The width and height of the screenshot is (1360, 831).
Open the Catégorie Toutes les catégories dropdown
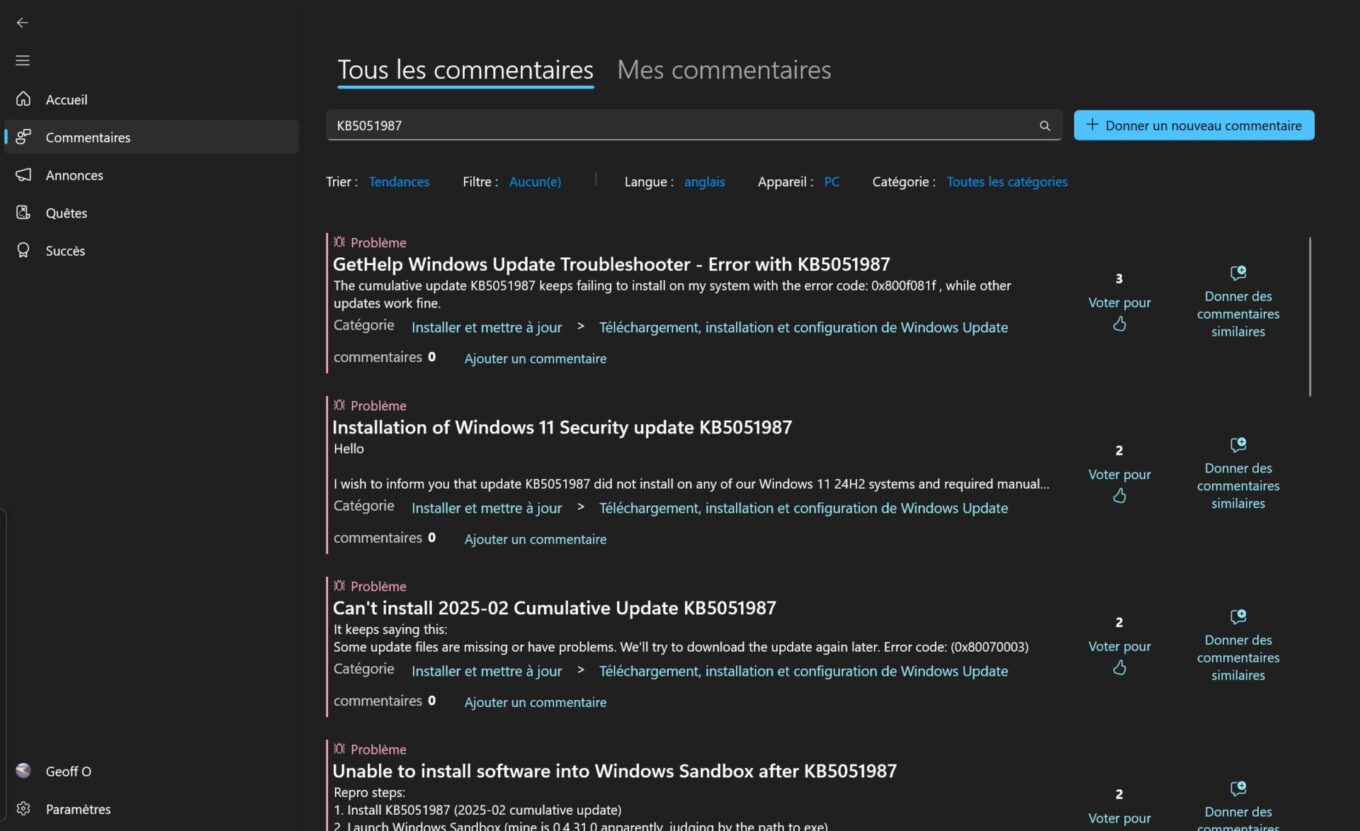pyautogui.click(x=1007, y=182)
